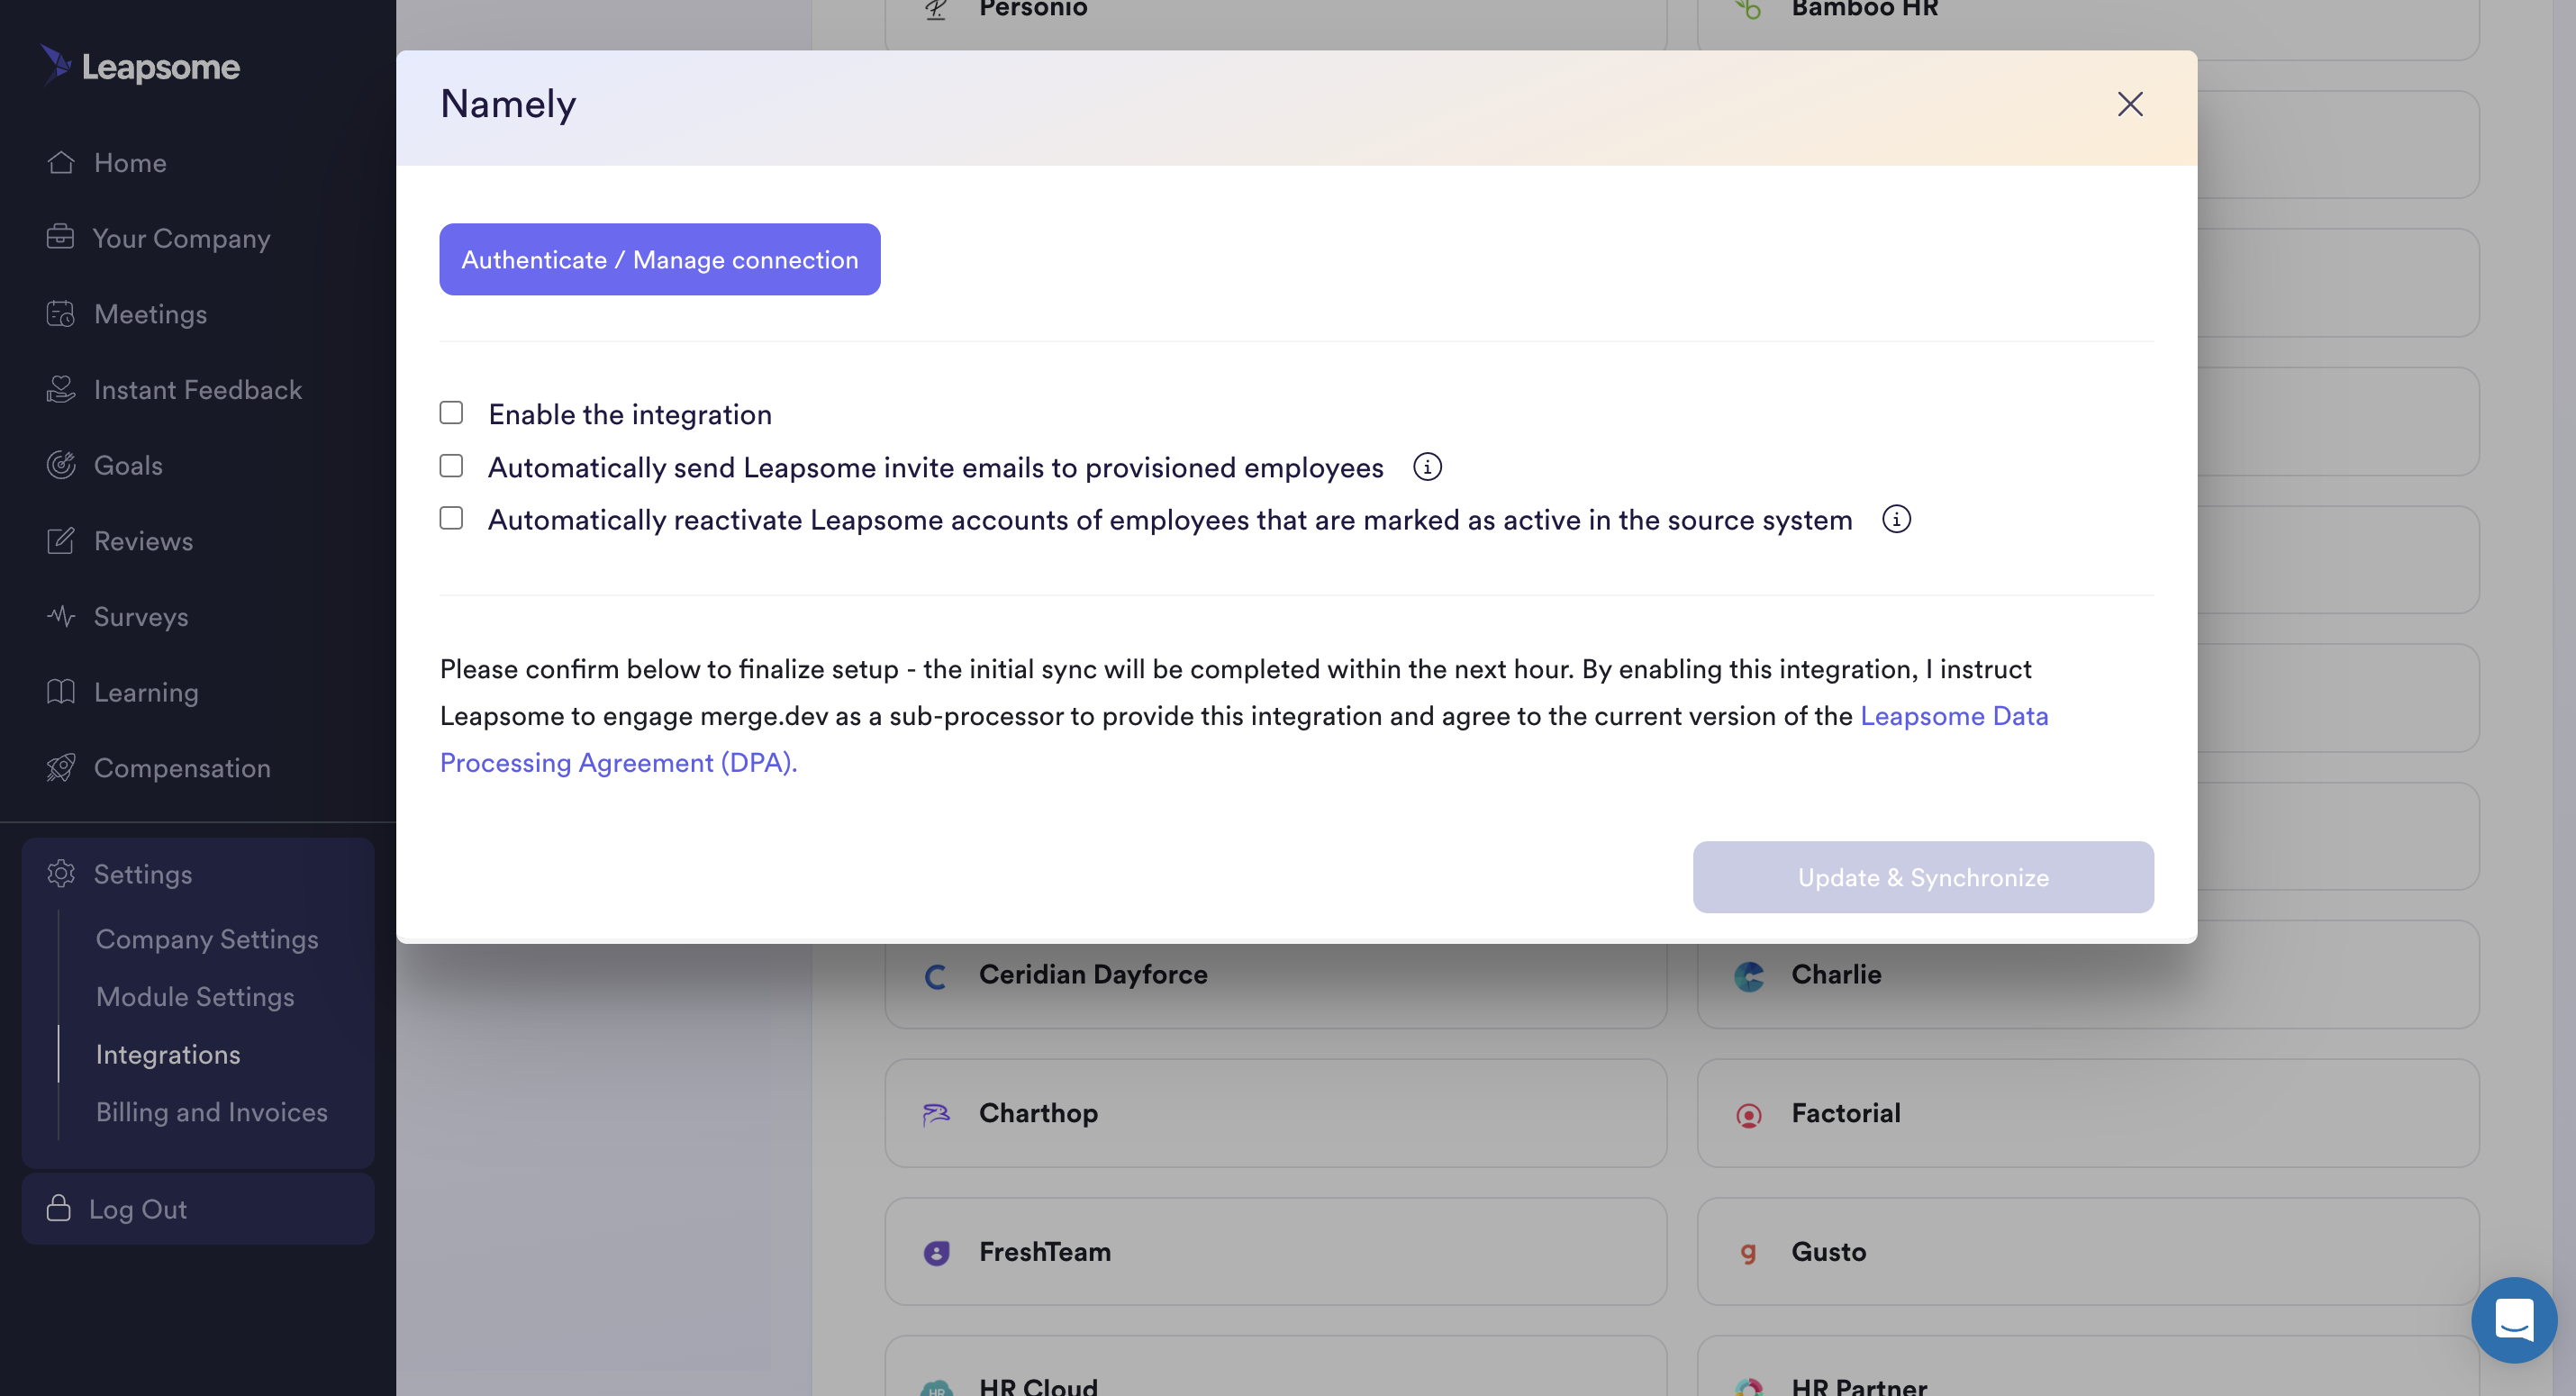Click the Surveys pulse icon
This screenshot has width=2576, height=1396.
click(61, 616)
